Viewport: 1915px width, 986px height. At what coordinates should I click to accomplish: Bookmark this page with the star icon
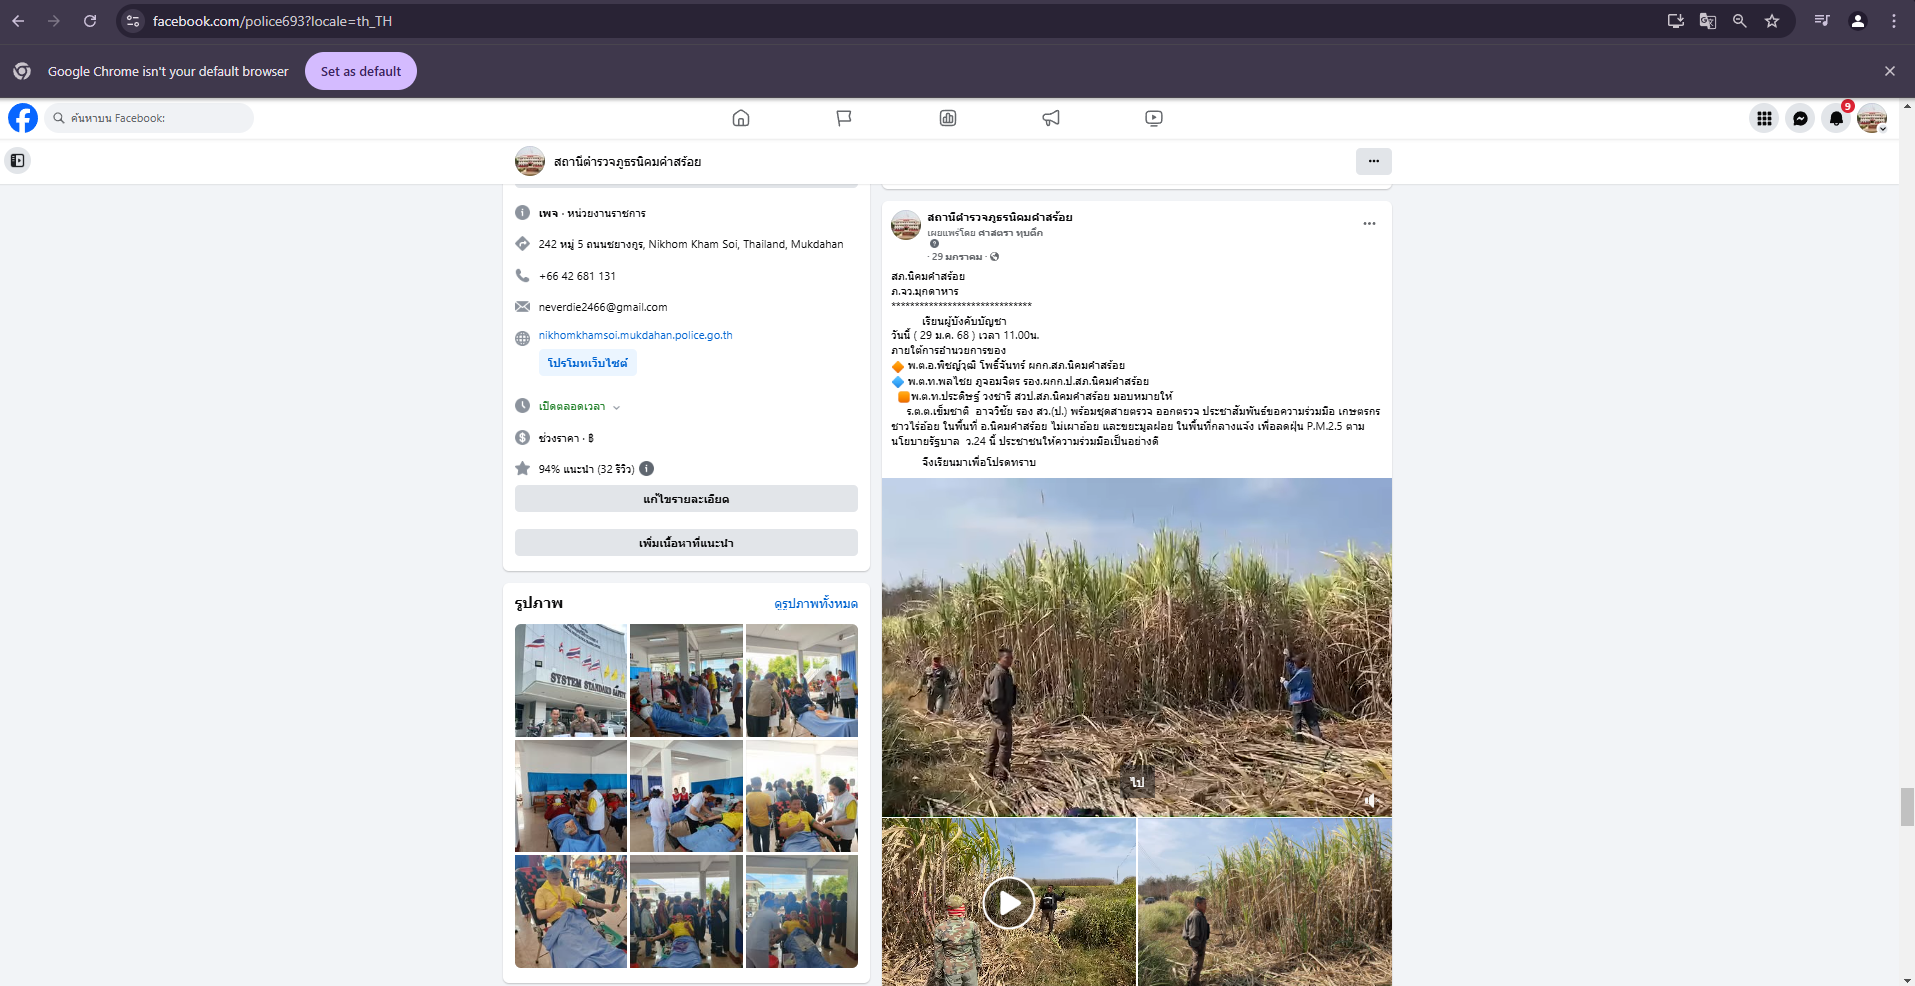pos(1772,21)
